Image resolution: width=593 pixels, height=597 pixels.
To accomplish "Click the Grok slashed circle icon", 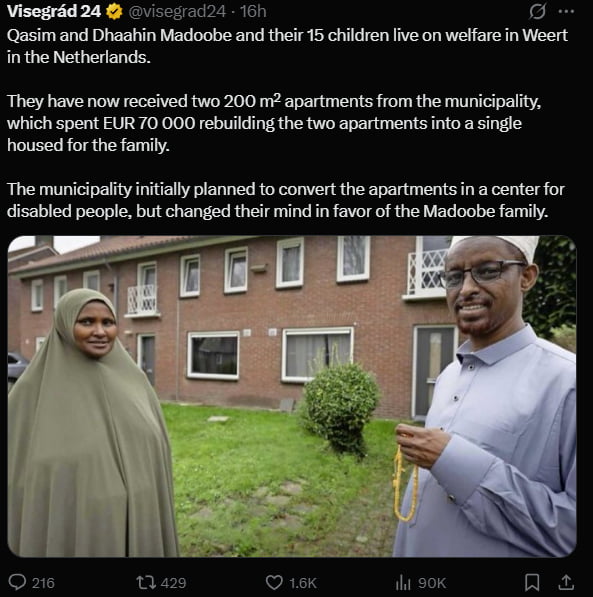I will coord(537,11).
